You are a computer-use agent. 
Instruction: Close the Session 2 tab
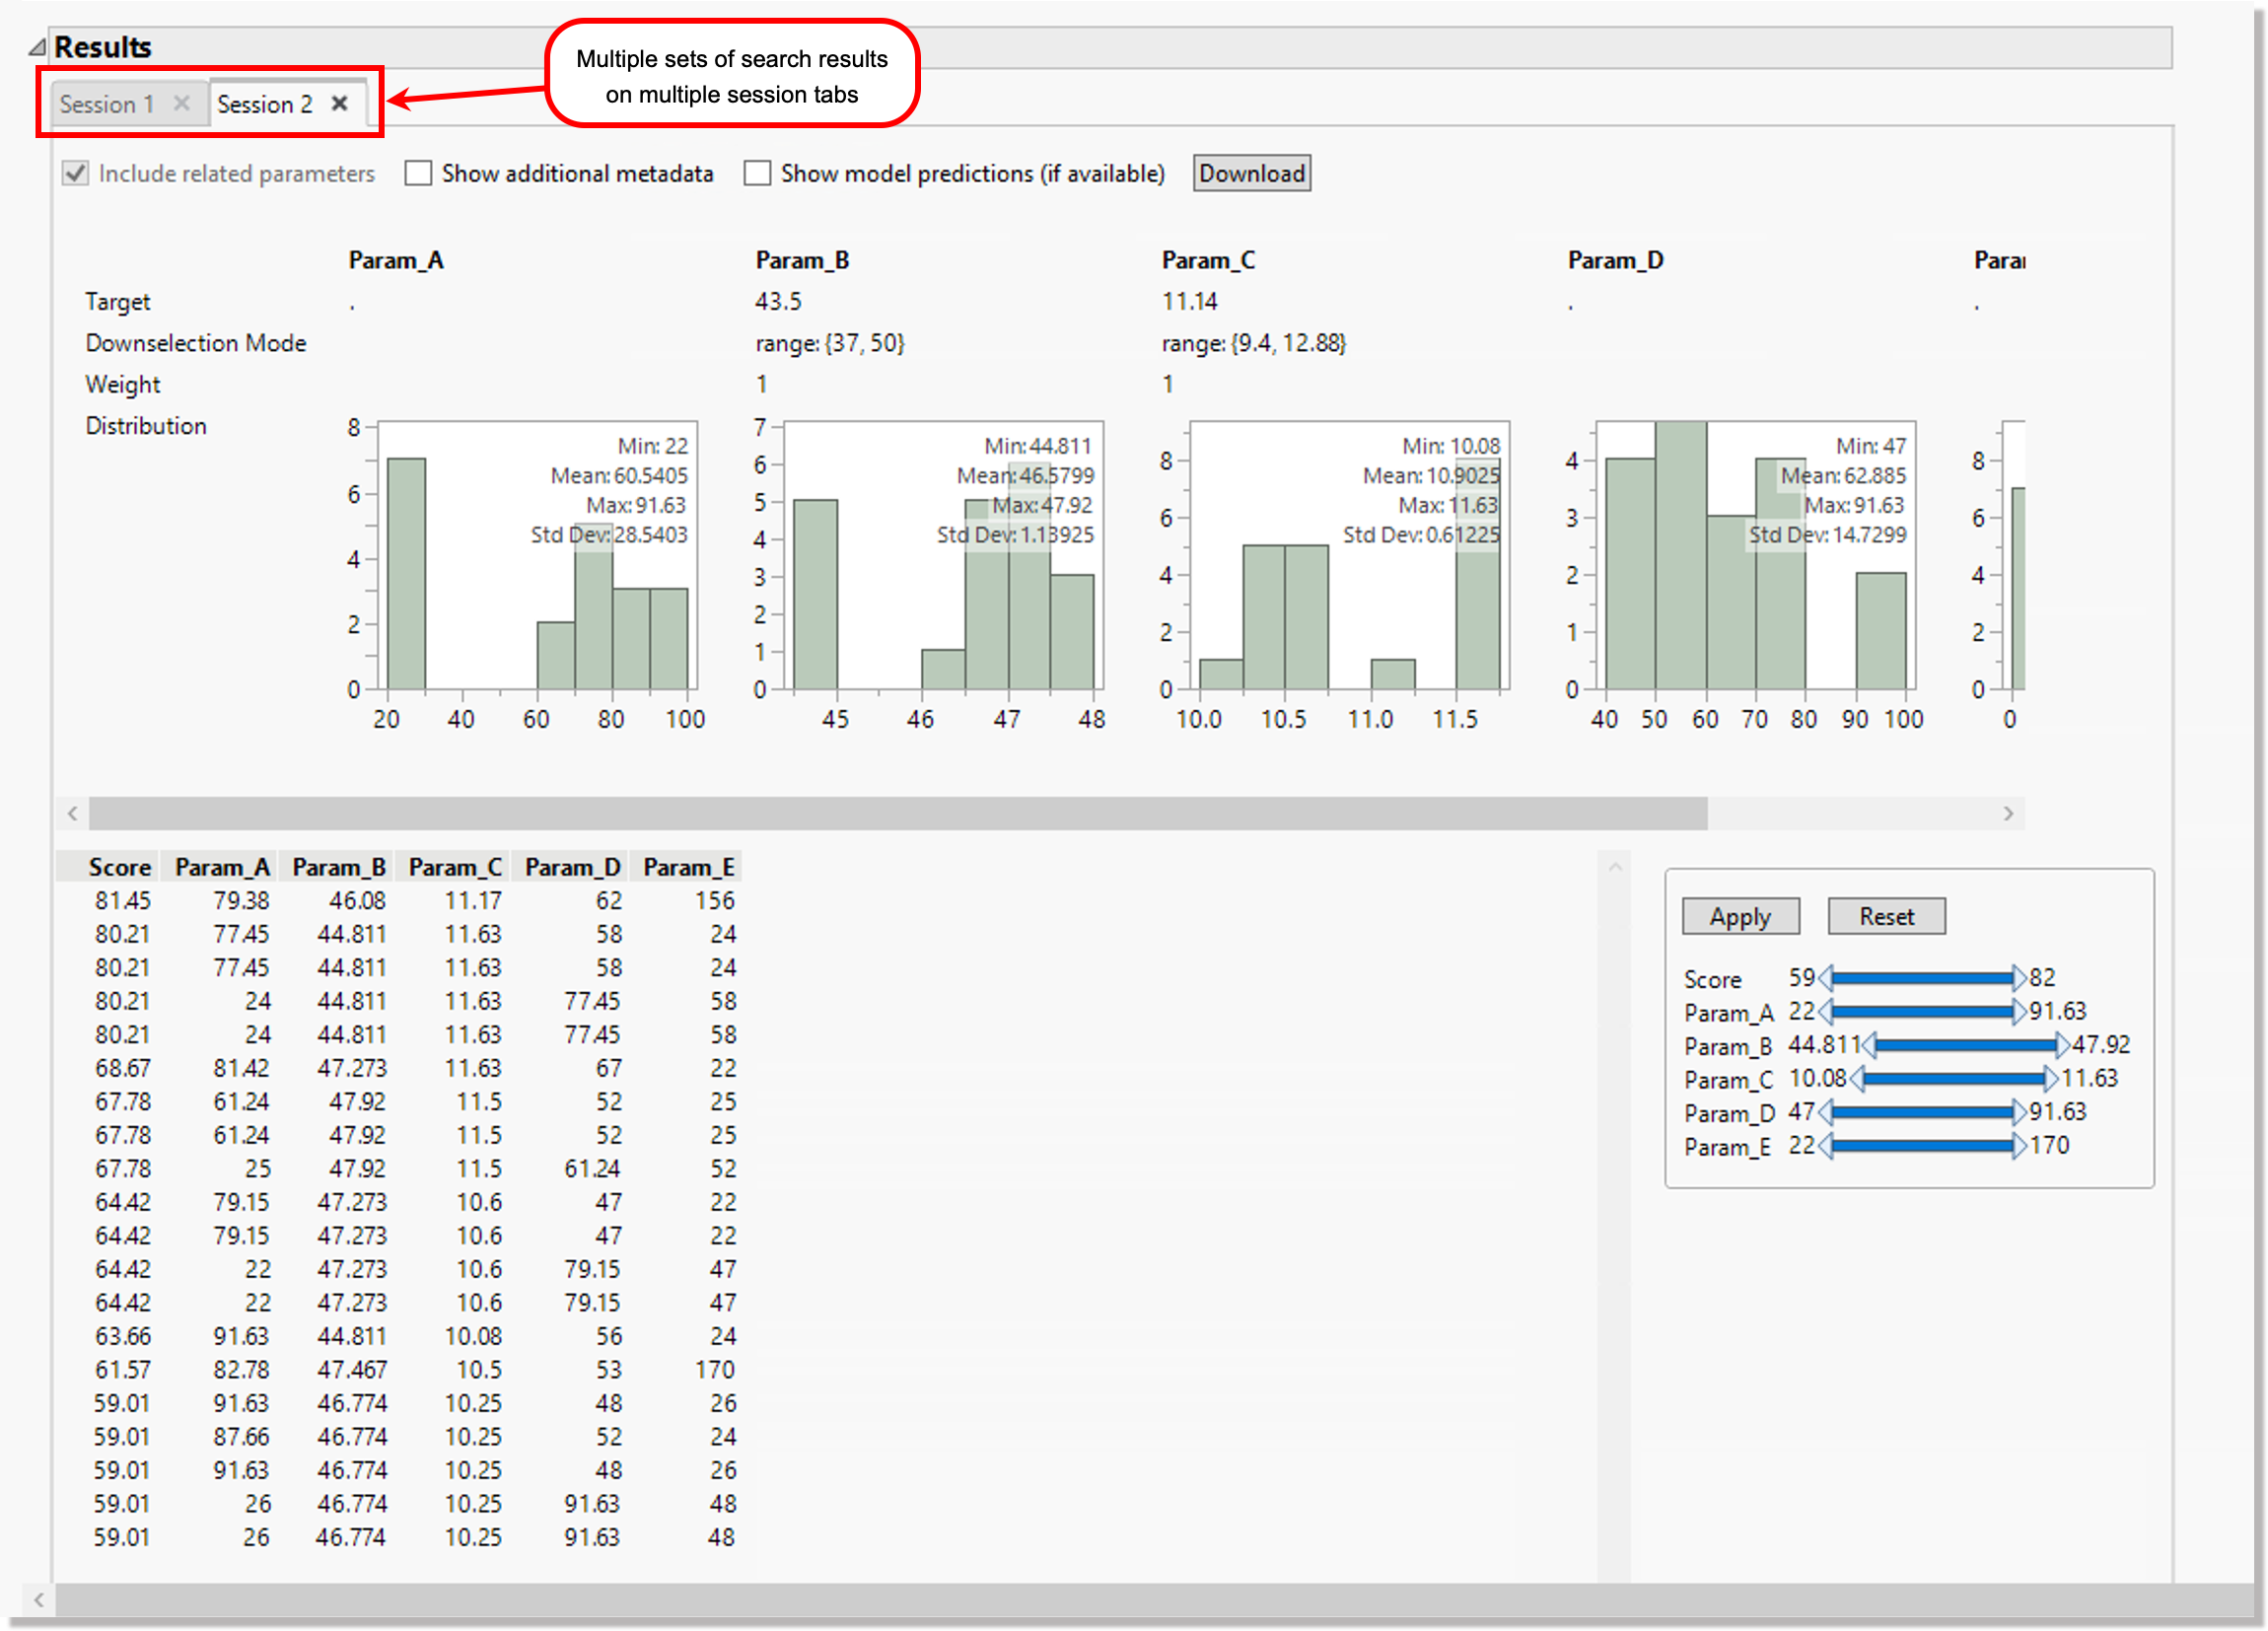pos(340,103)
